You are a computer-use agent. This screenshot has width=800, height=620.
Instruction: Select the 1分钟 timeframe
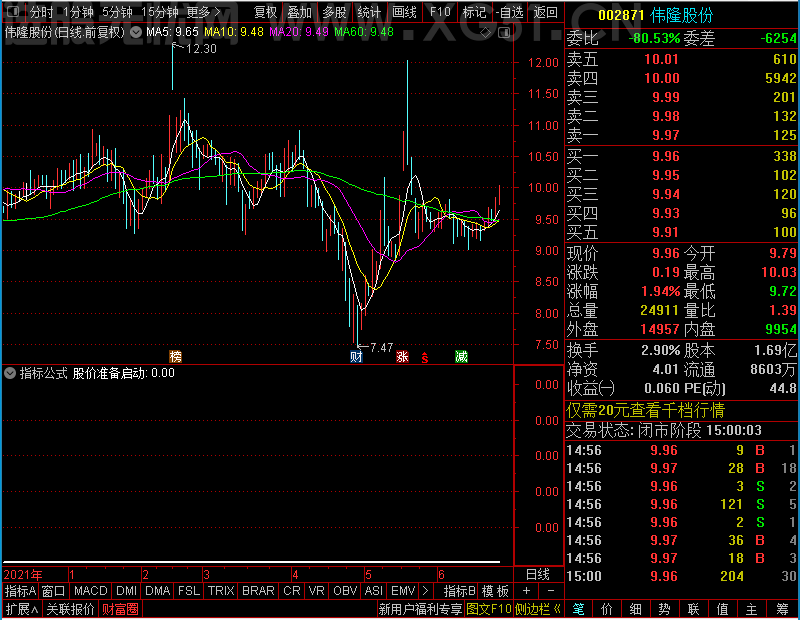[x=78, y=12]
